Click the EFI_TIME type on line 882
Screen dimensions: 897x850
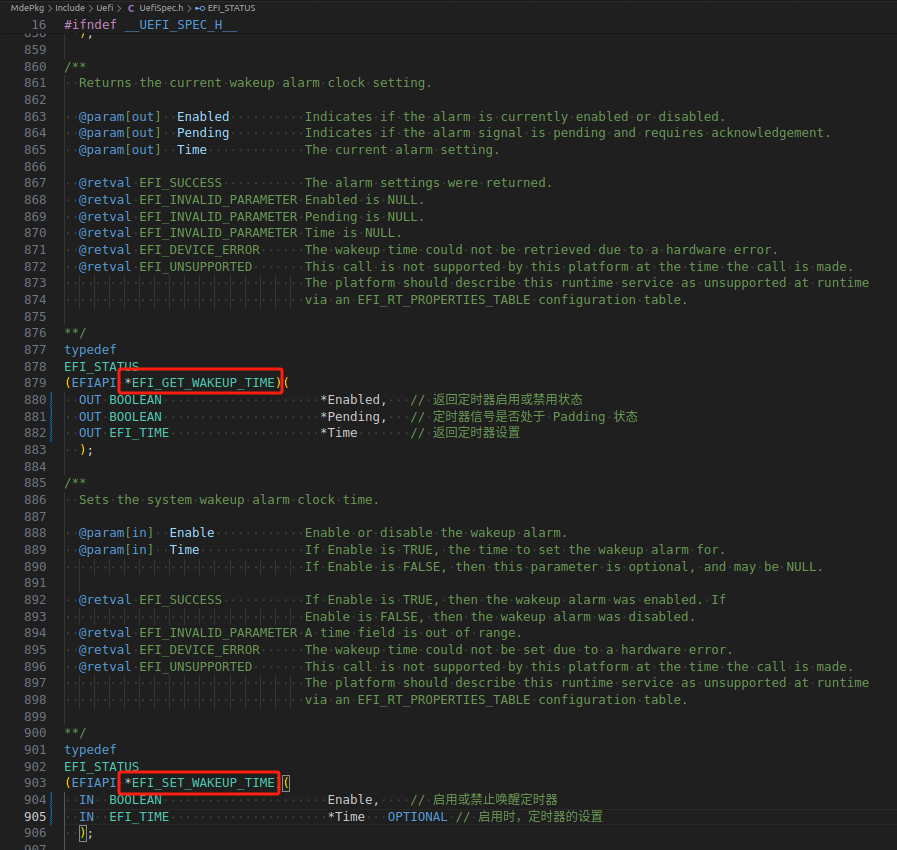tap(142, 432)
